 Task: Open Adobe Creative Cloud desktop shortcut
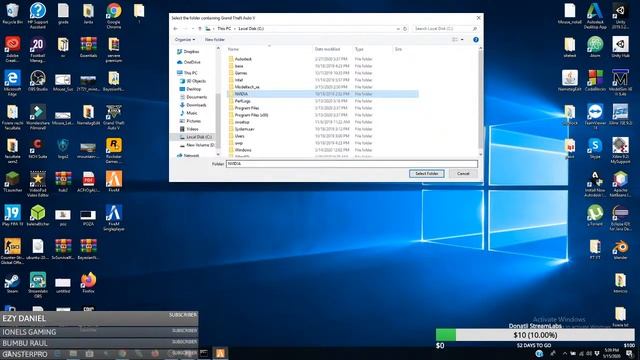click(12, 49)
